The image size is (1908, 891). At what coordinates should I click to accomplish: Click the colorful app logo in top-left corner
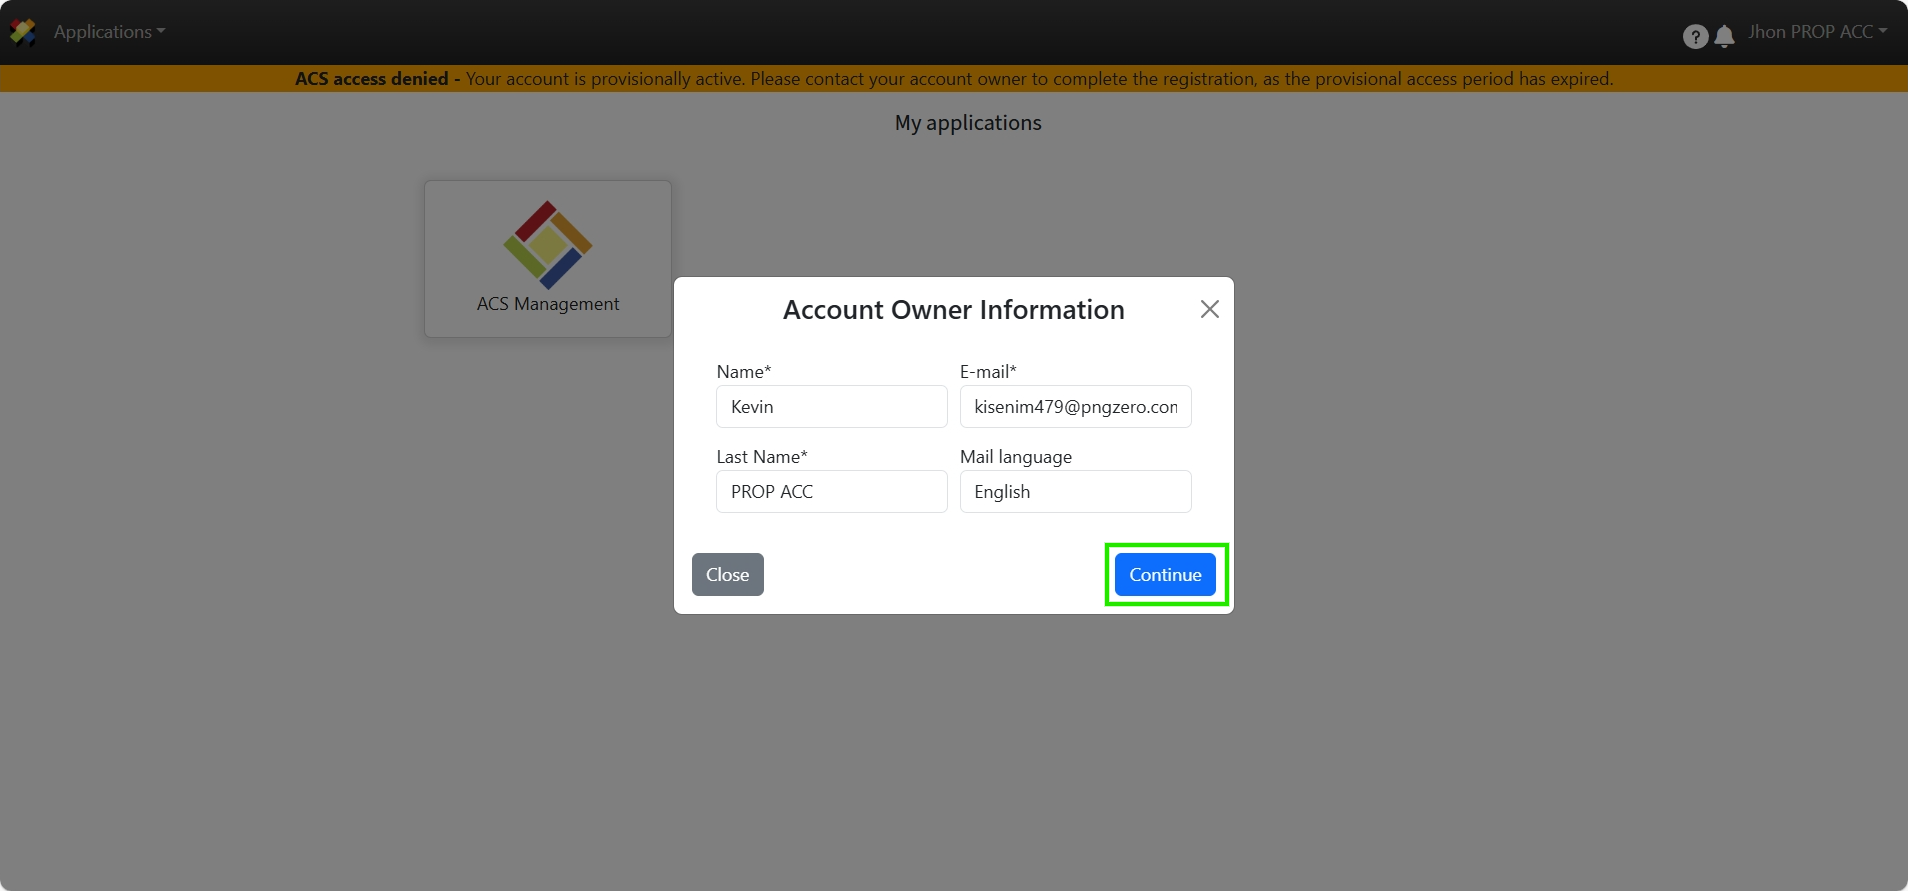click(x=22, y=32)
